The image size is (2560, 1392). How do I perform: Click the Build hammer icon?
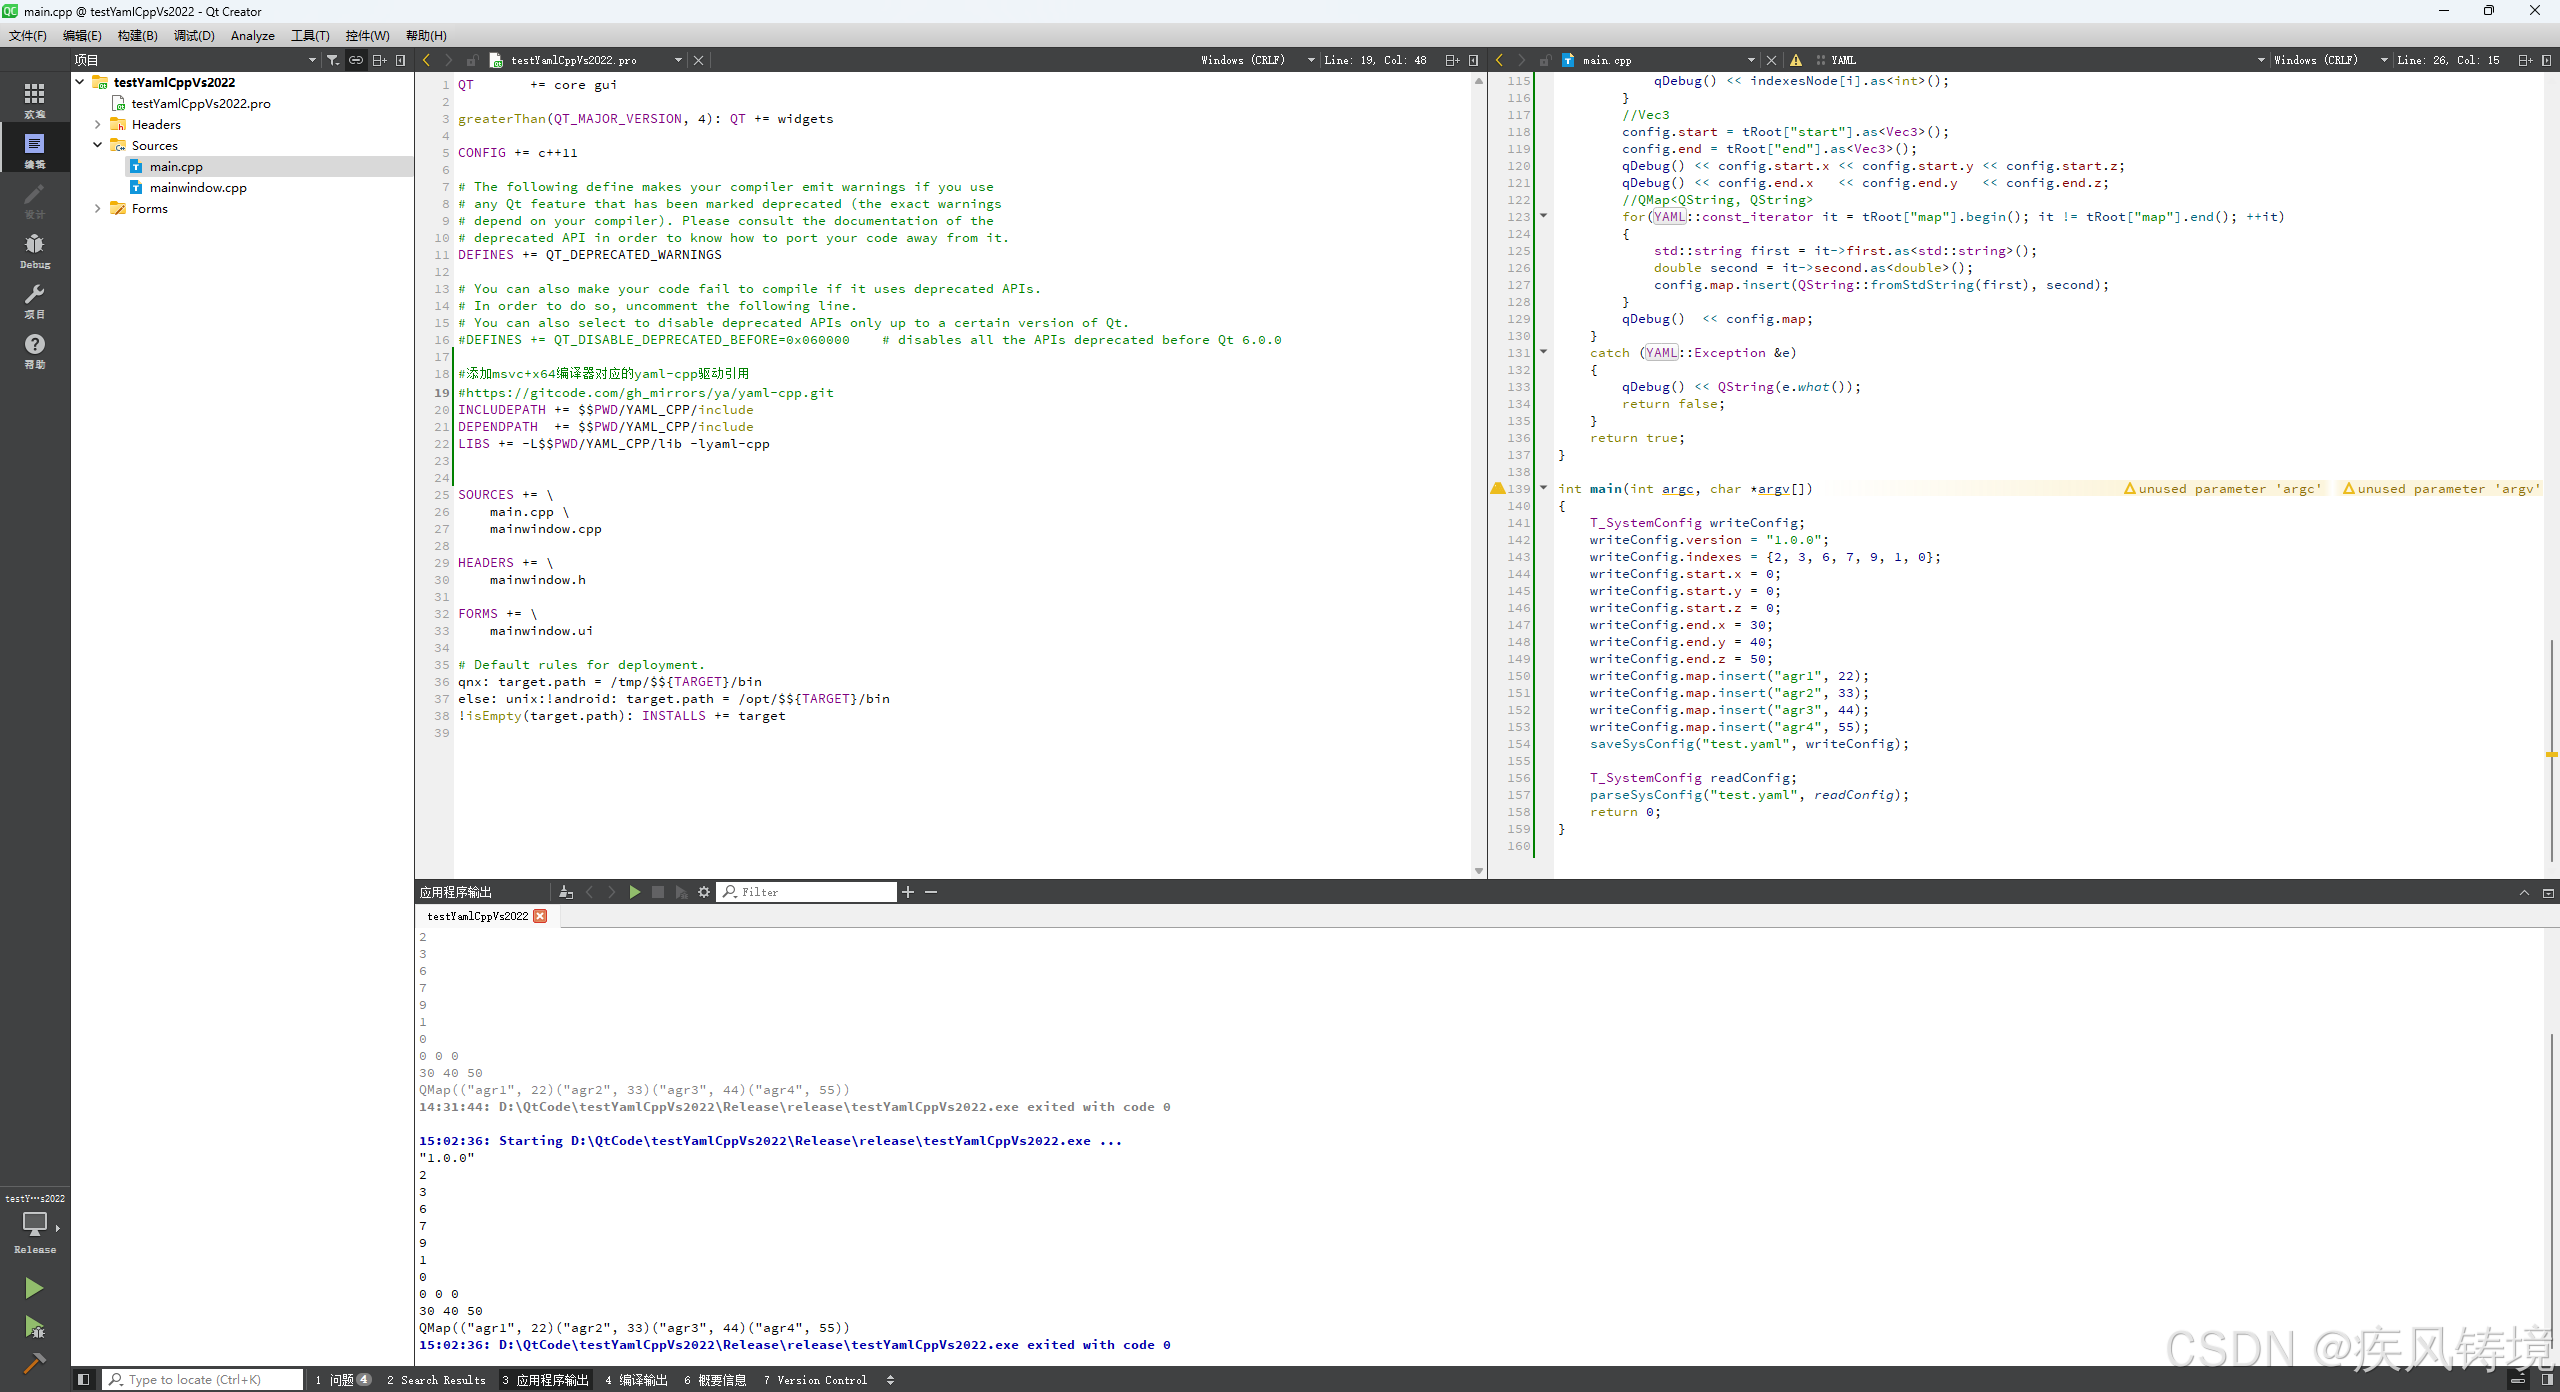[x=34, y=1362]
